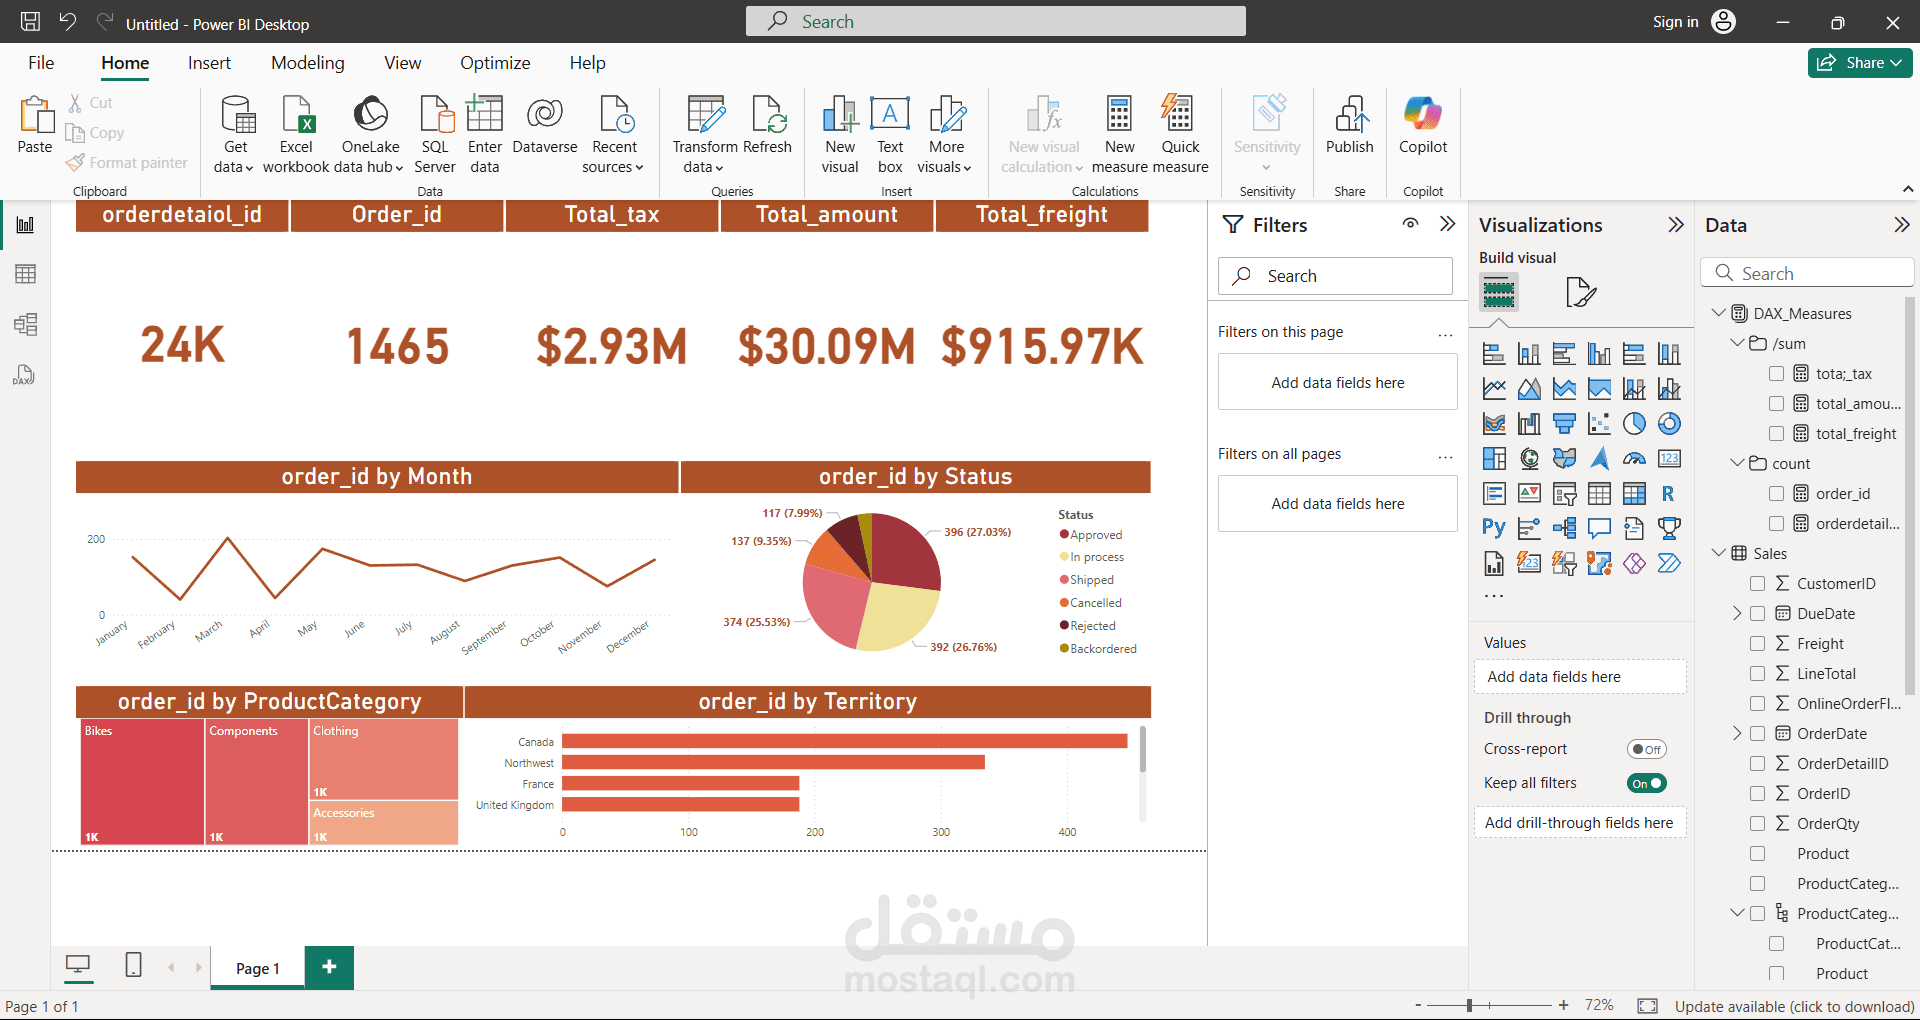Click the Territory chart vertical scrollbar

[1143, 748]
